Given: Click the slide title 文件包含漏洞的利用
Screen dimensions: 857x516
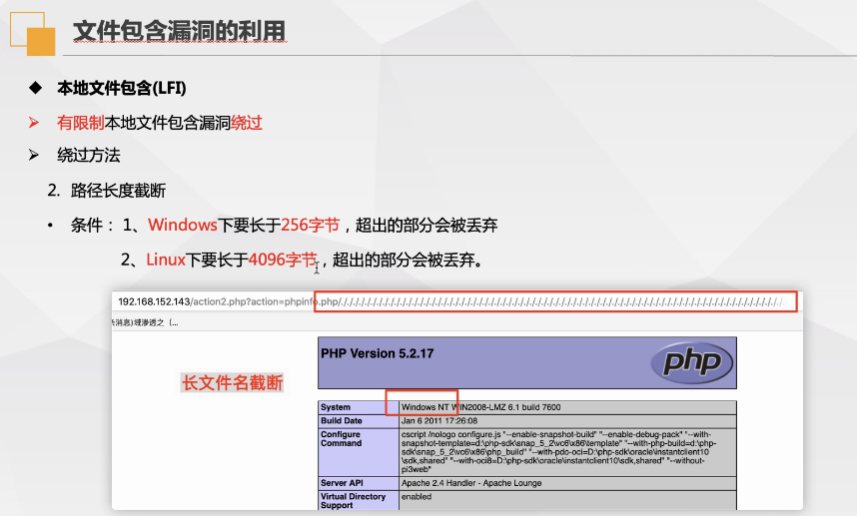Looking at the screenshot, I should pyautogui.click(x=179, y=31).
